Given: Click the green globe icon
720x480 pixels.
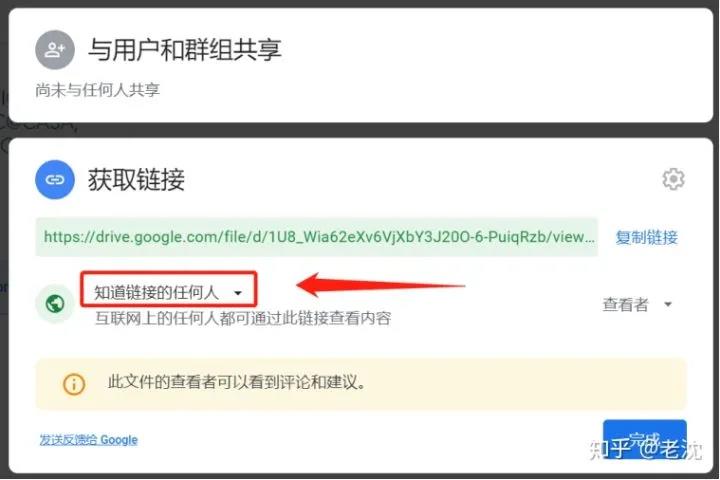Looking at the screenshot, I should click(x=55, y=303).
